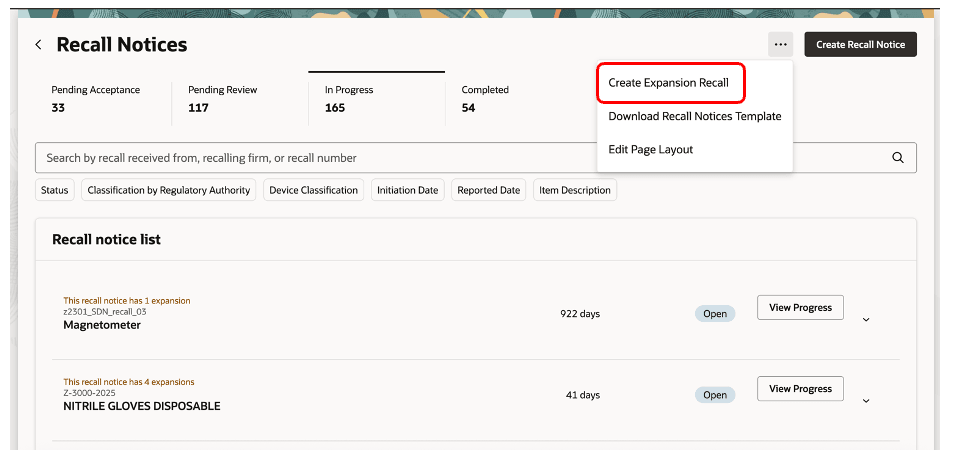The width and height of the screenshot is (955, 458).
Task: Expand the NITRILE GLOVES DISPOSABLE row
Action: 866,401
